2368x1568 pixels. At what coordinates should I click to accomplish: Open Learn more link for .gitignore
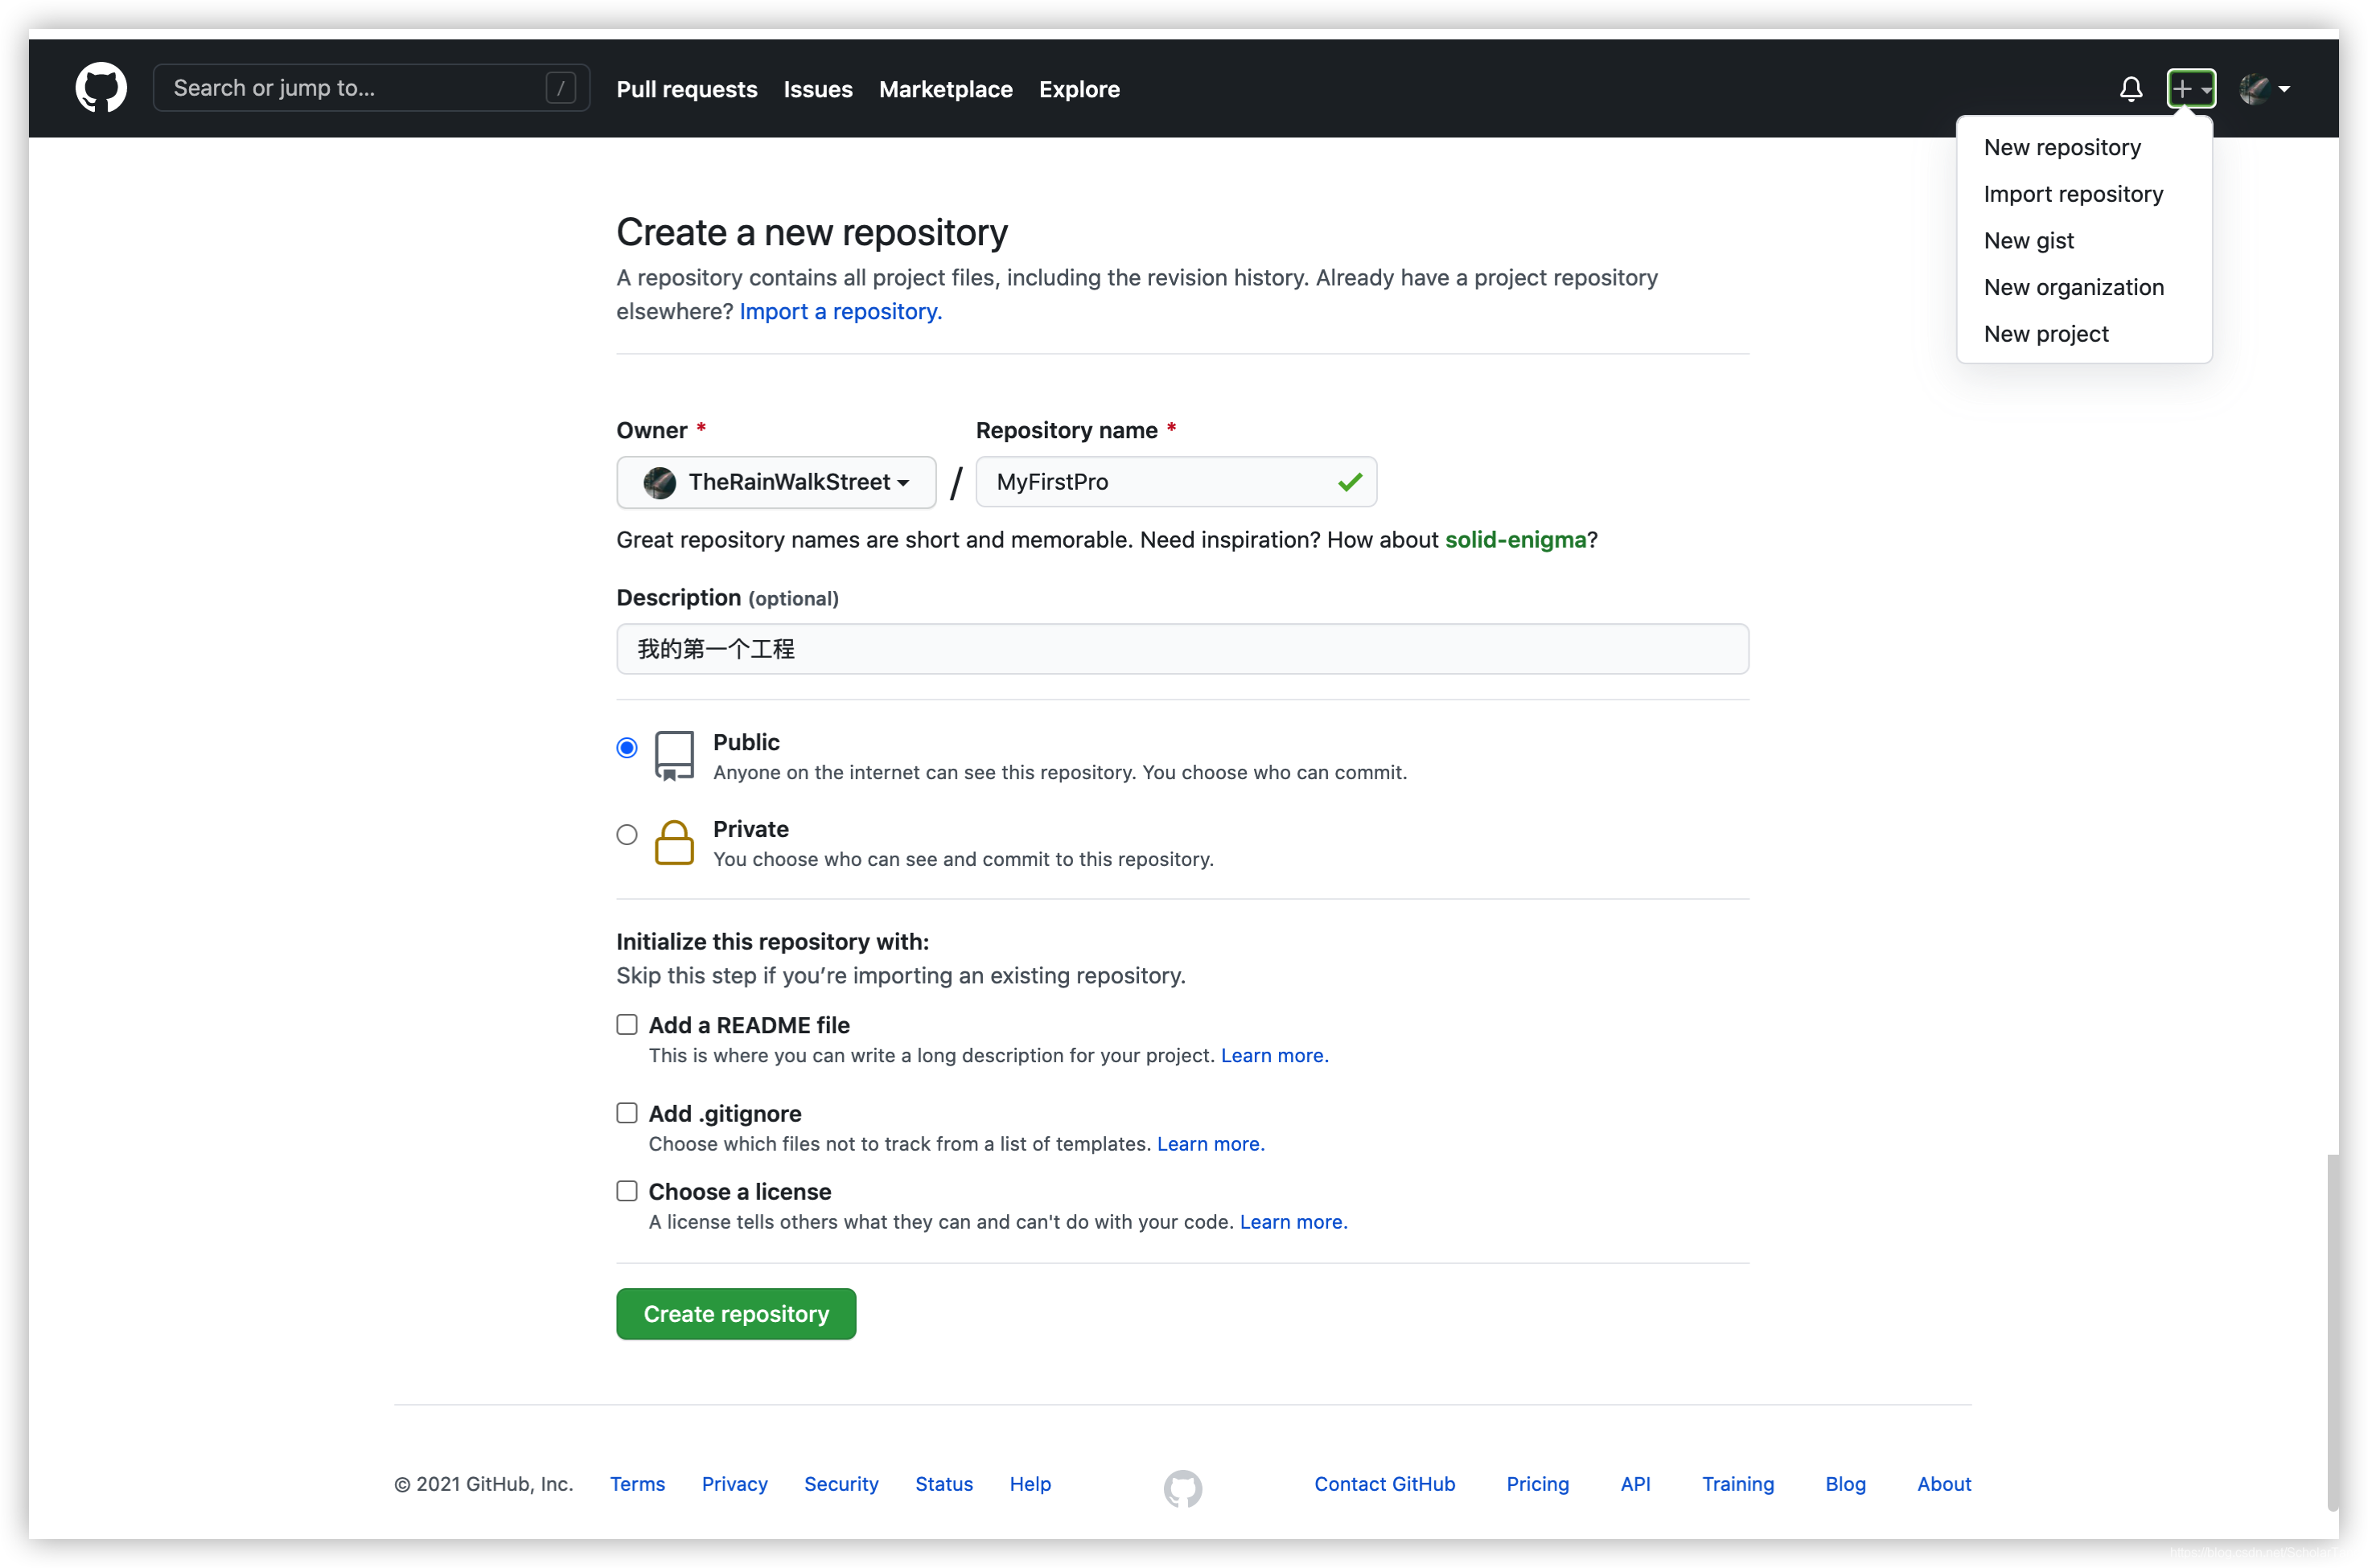(x=1210, y=1143)
